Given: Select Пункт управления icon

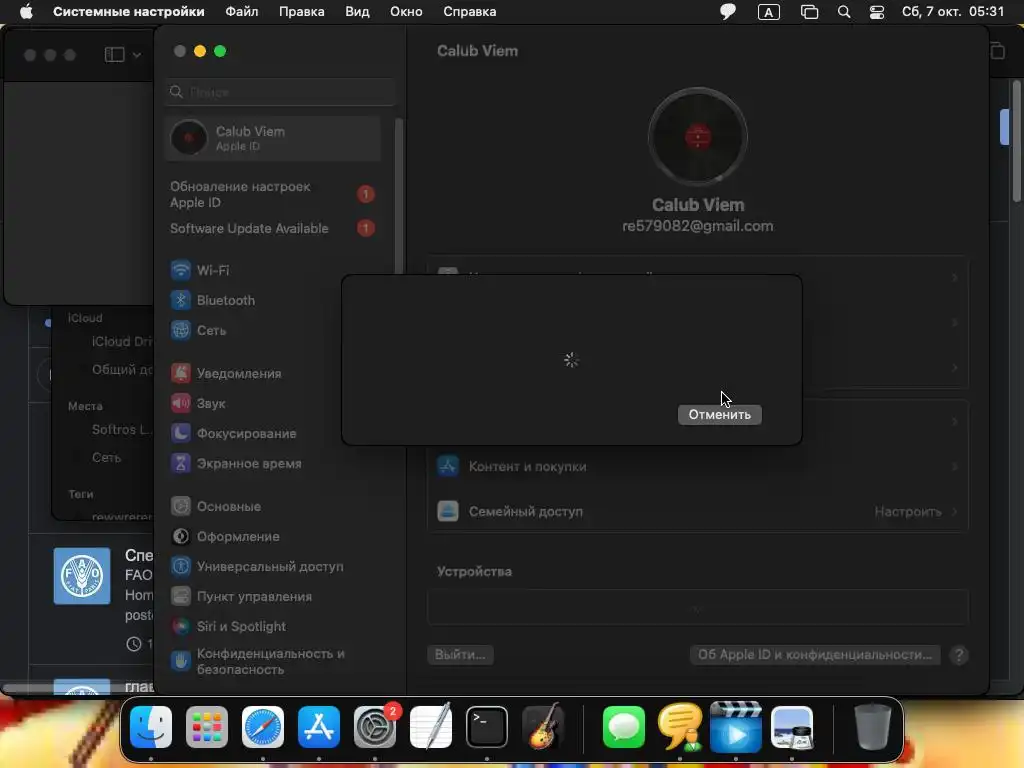Looking at the screenshot, I should coord(181,596).
